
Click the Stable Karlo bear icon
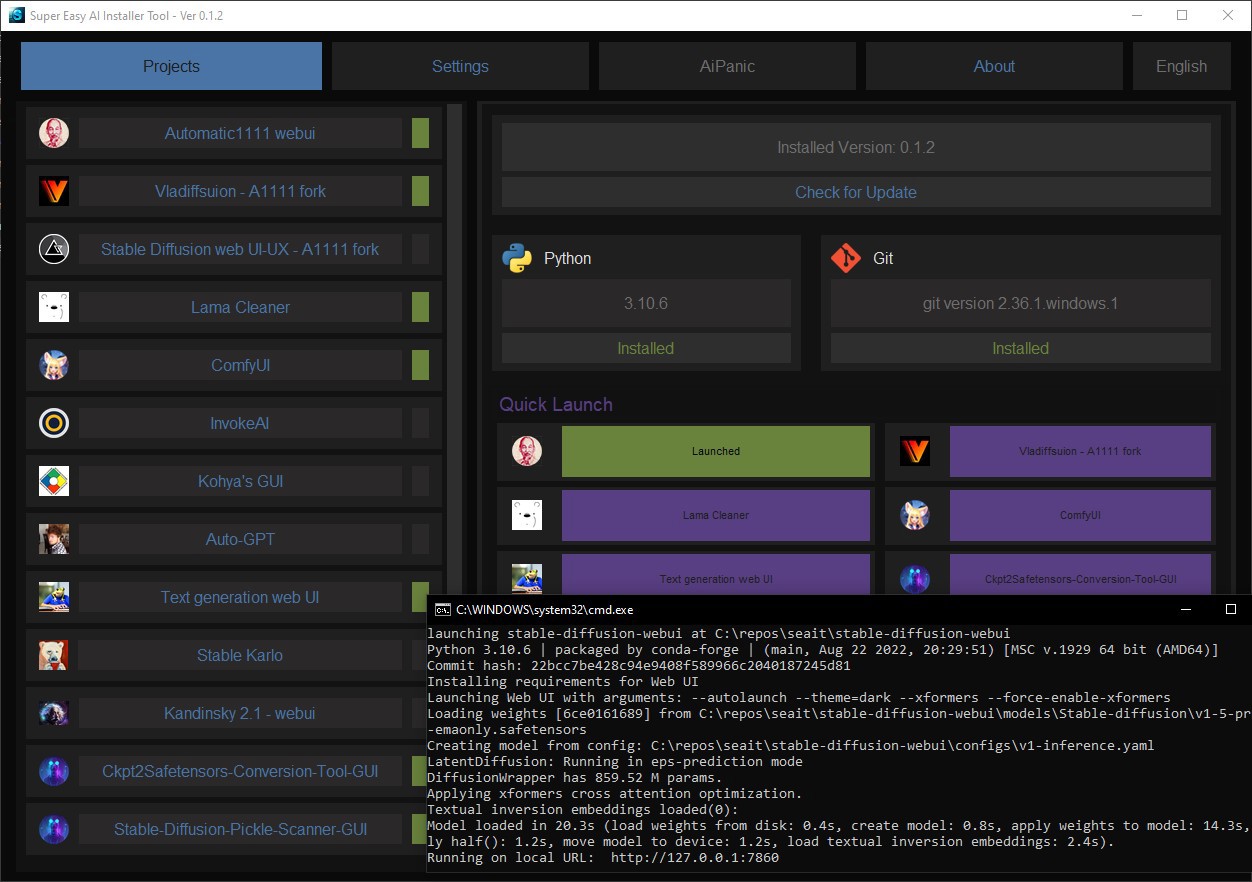pos(54,655)
